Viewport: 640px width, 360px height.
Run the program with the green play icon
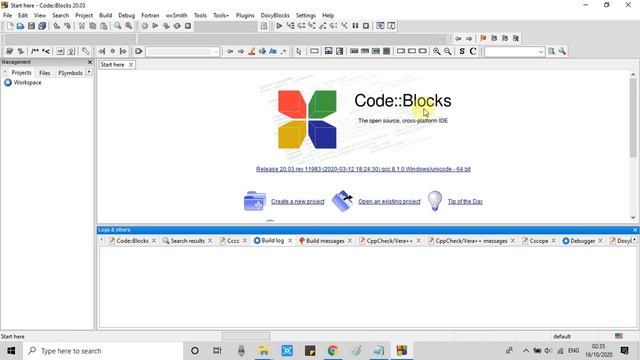point(155,26)
